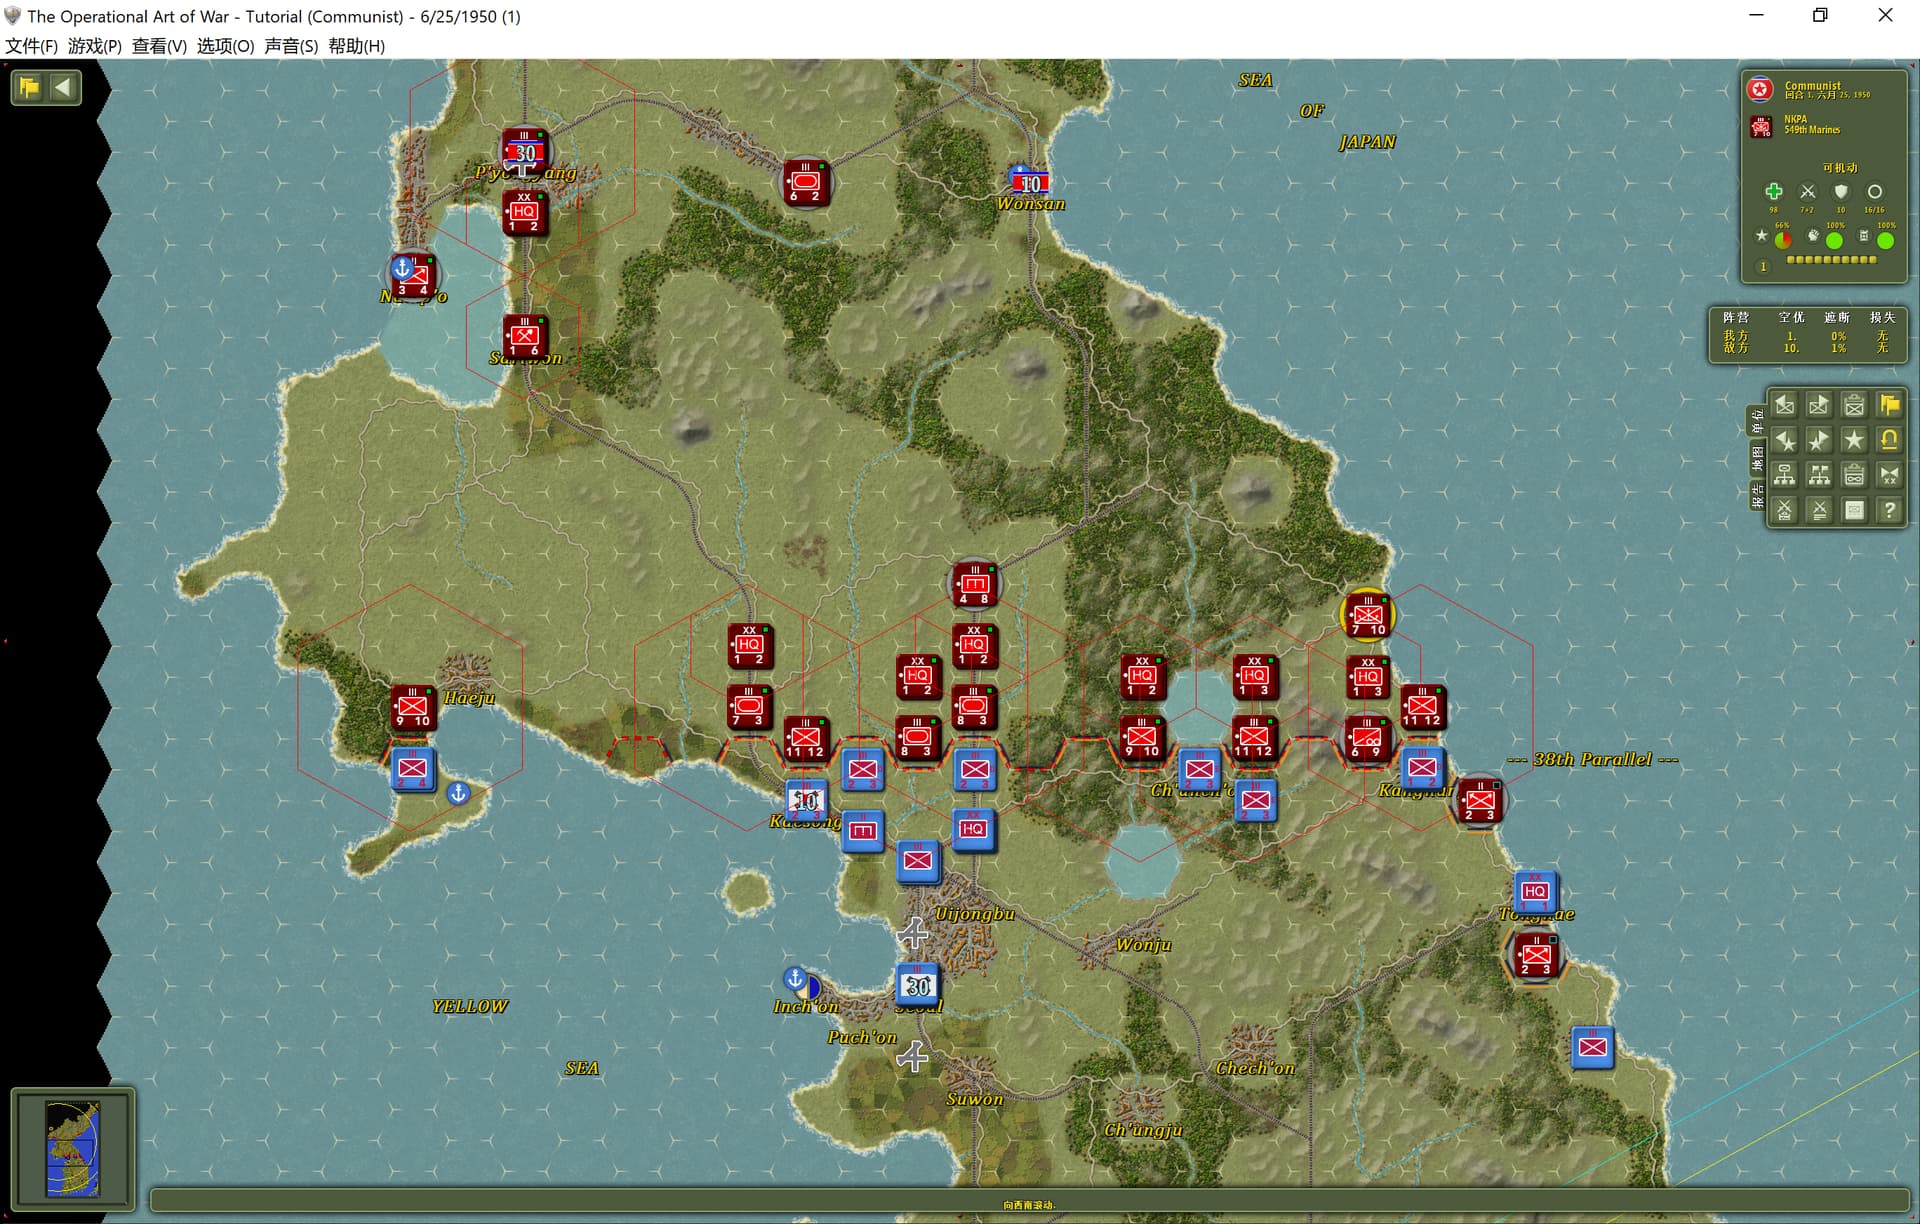Click the 空优 column header
Image resolution: width=1920 pixels, height=1224 pixels.
pos(1790,317)
